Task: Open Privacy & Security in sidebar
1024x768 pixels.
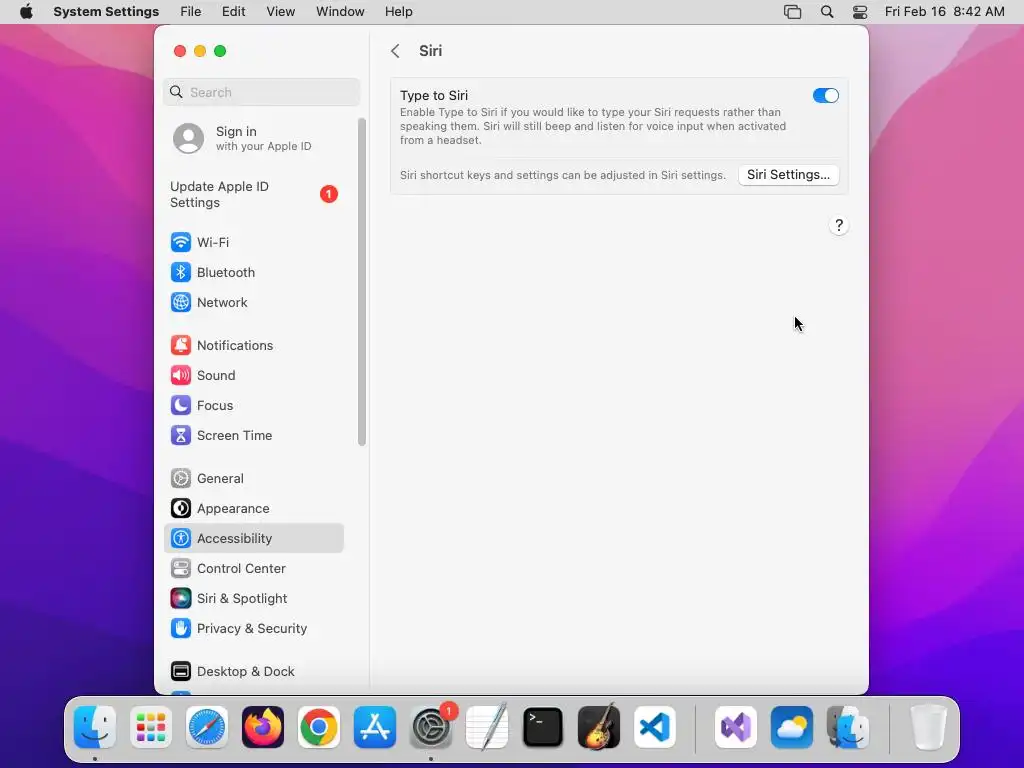Action: (x=253, y=629)
